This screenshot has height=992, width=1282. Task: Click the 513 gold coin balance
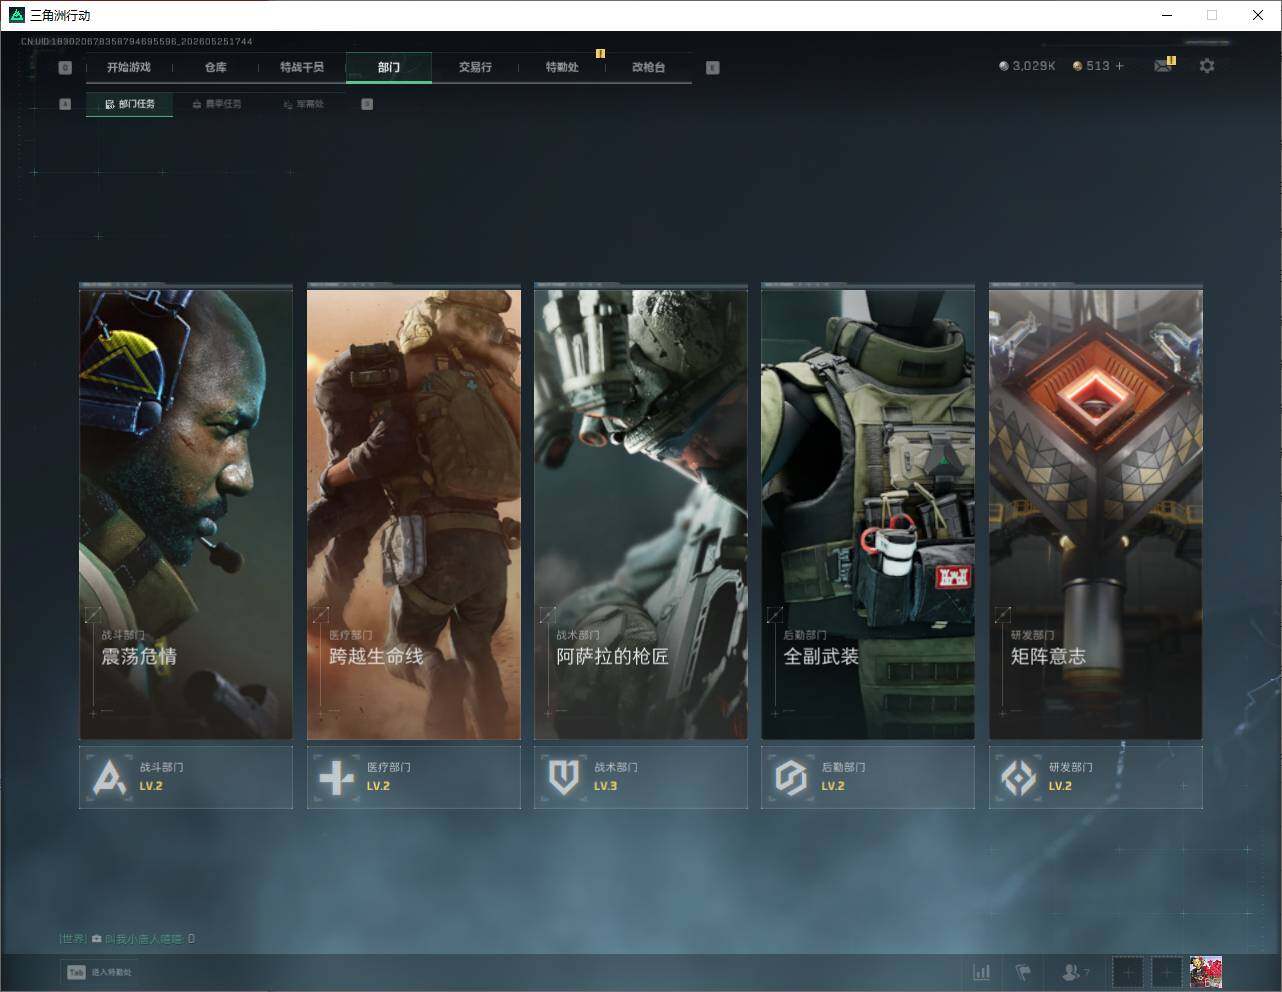coord(1091,66)
